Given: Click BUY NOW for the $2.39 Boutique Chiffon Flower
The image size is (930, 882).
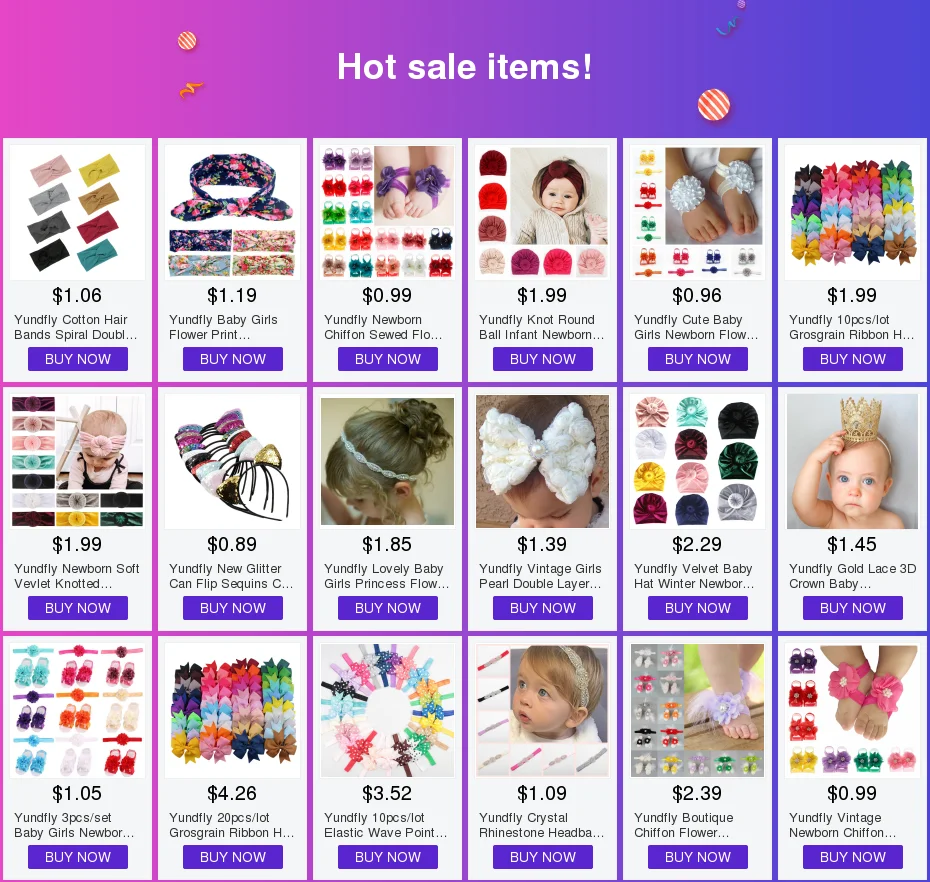Looking at the screenshot, I should (698, 857).
